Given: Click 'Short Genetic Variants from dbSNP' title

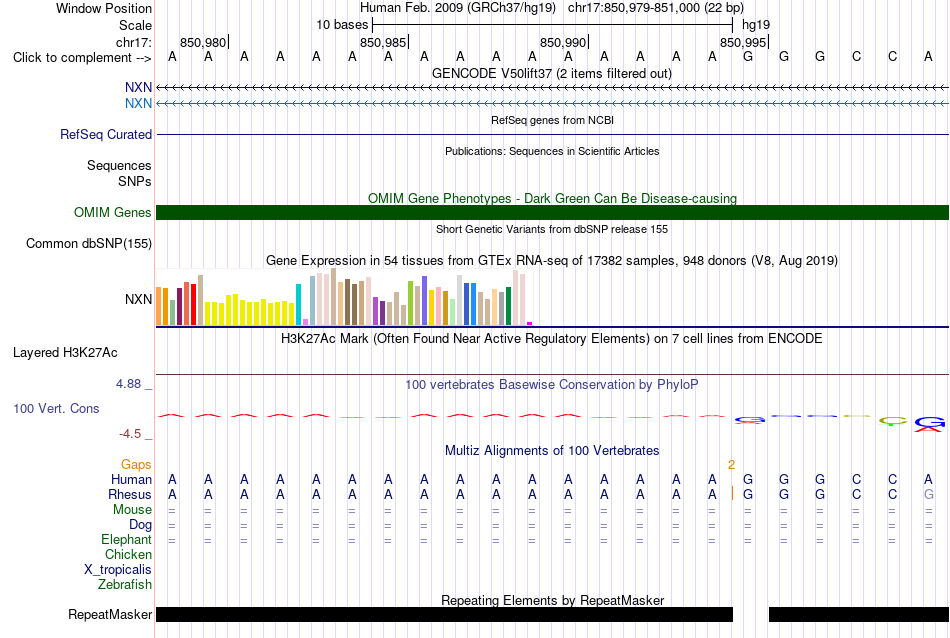Looking at the screenshot, I should (x=552, y=229).
